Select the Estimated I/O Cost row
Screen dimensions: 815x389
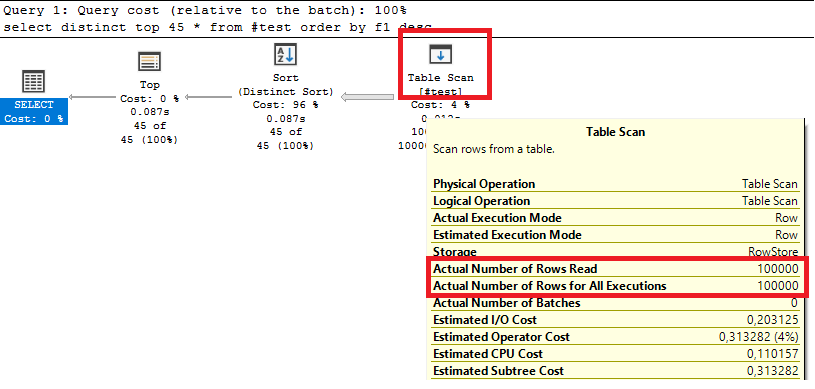tap(615, 320)
